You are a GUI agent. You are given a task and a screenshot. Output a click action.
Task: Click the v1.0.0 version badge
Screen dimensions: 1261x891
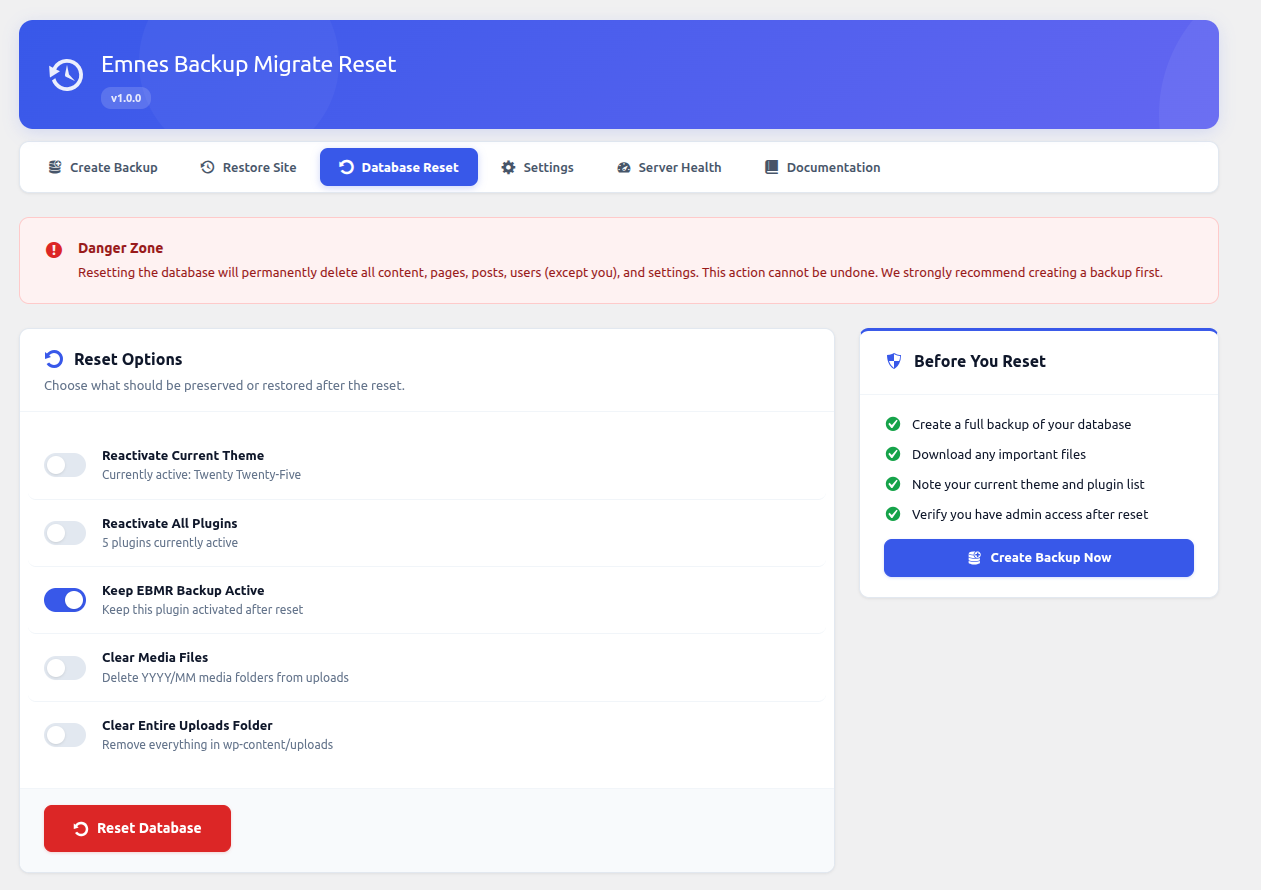point(126,97)
